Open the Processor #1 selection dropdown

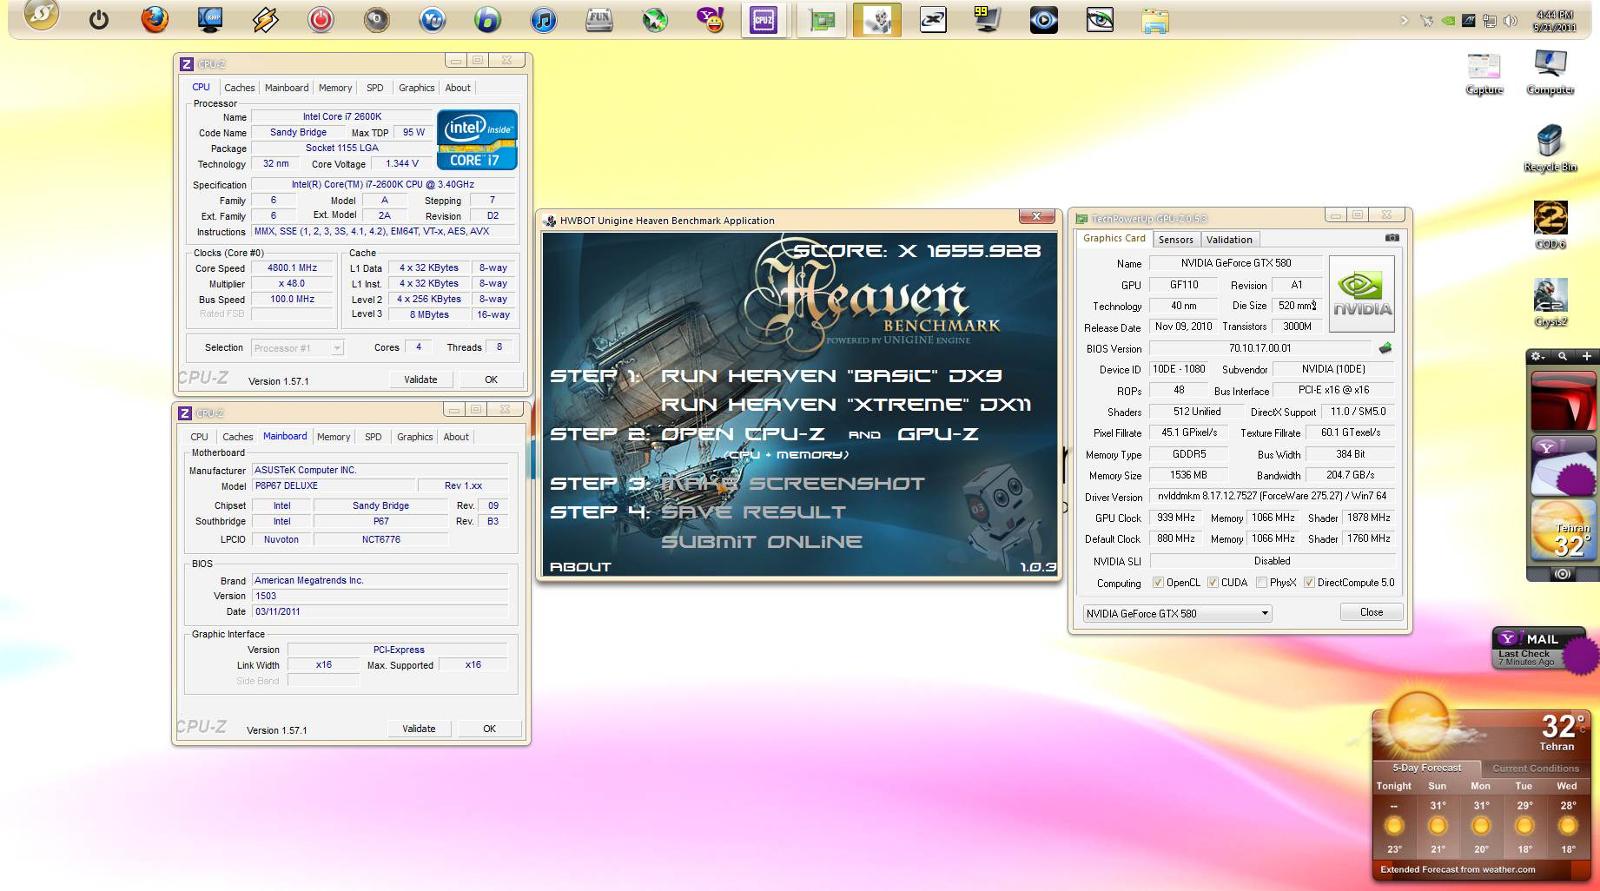297,348
